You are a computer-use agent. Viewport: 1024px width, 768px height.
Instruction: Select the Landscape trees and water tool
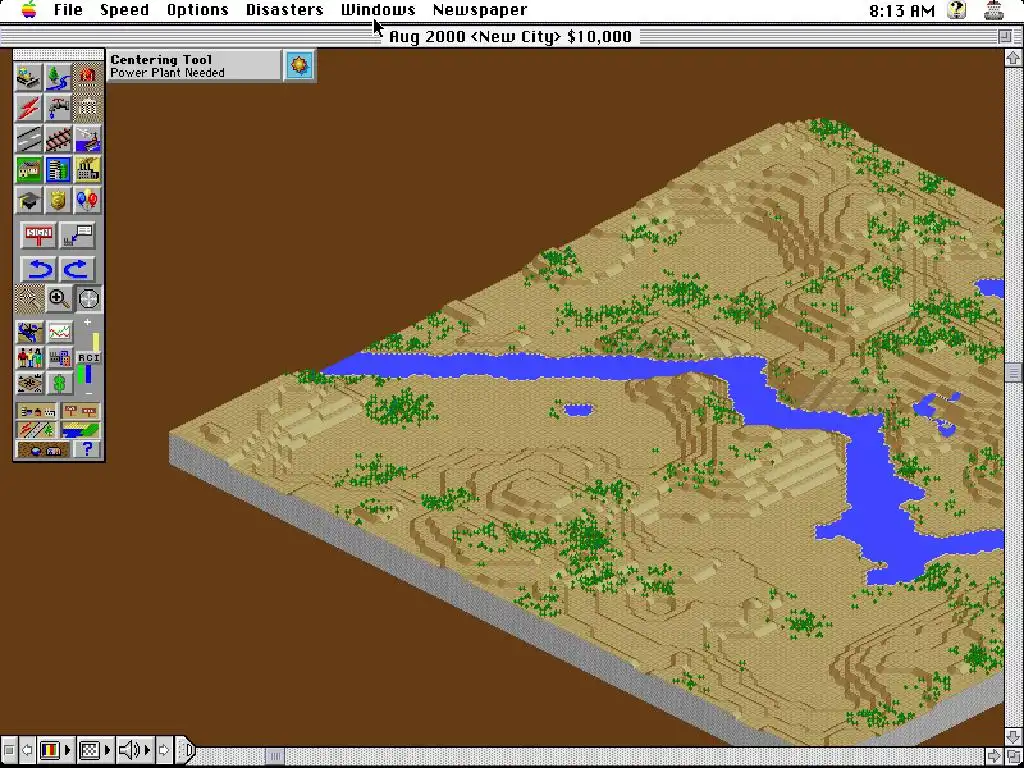[x=58, y=77]
